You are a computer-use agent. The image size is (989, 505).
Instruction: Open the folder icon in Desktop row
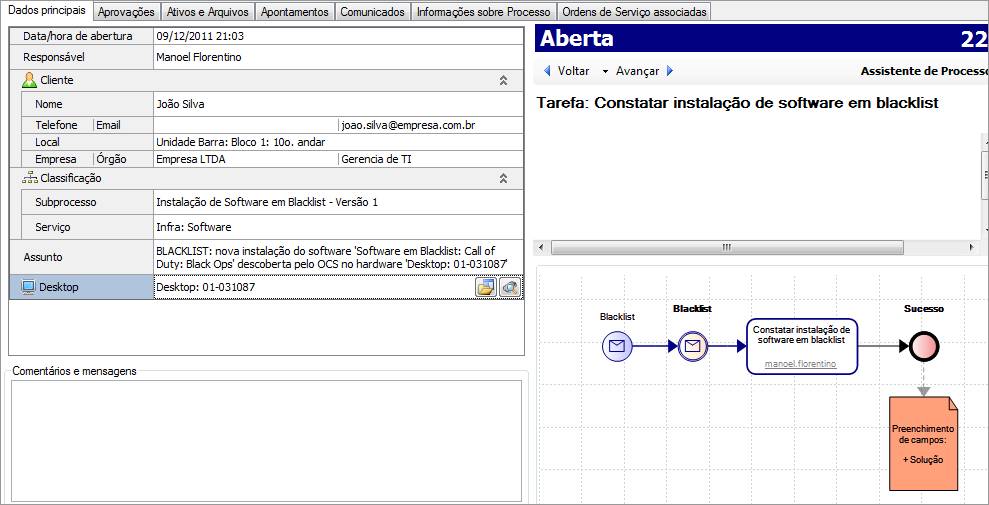(x=486, y=287)
